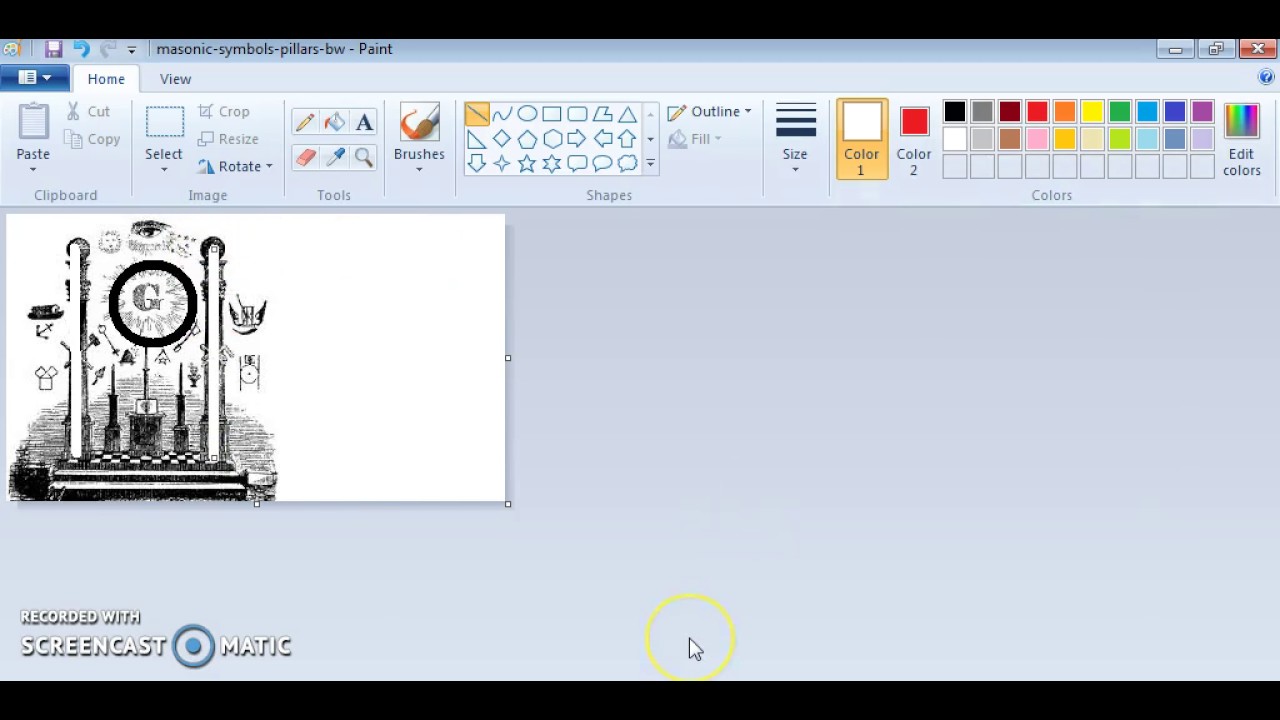The image size is (1280, 720).
Task: Select the Color picker eyedropper tool
Action: [x=335, y=157]
